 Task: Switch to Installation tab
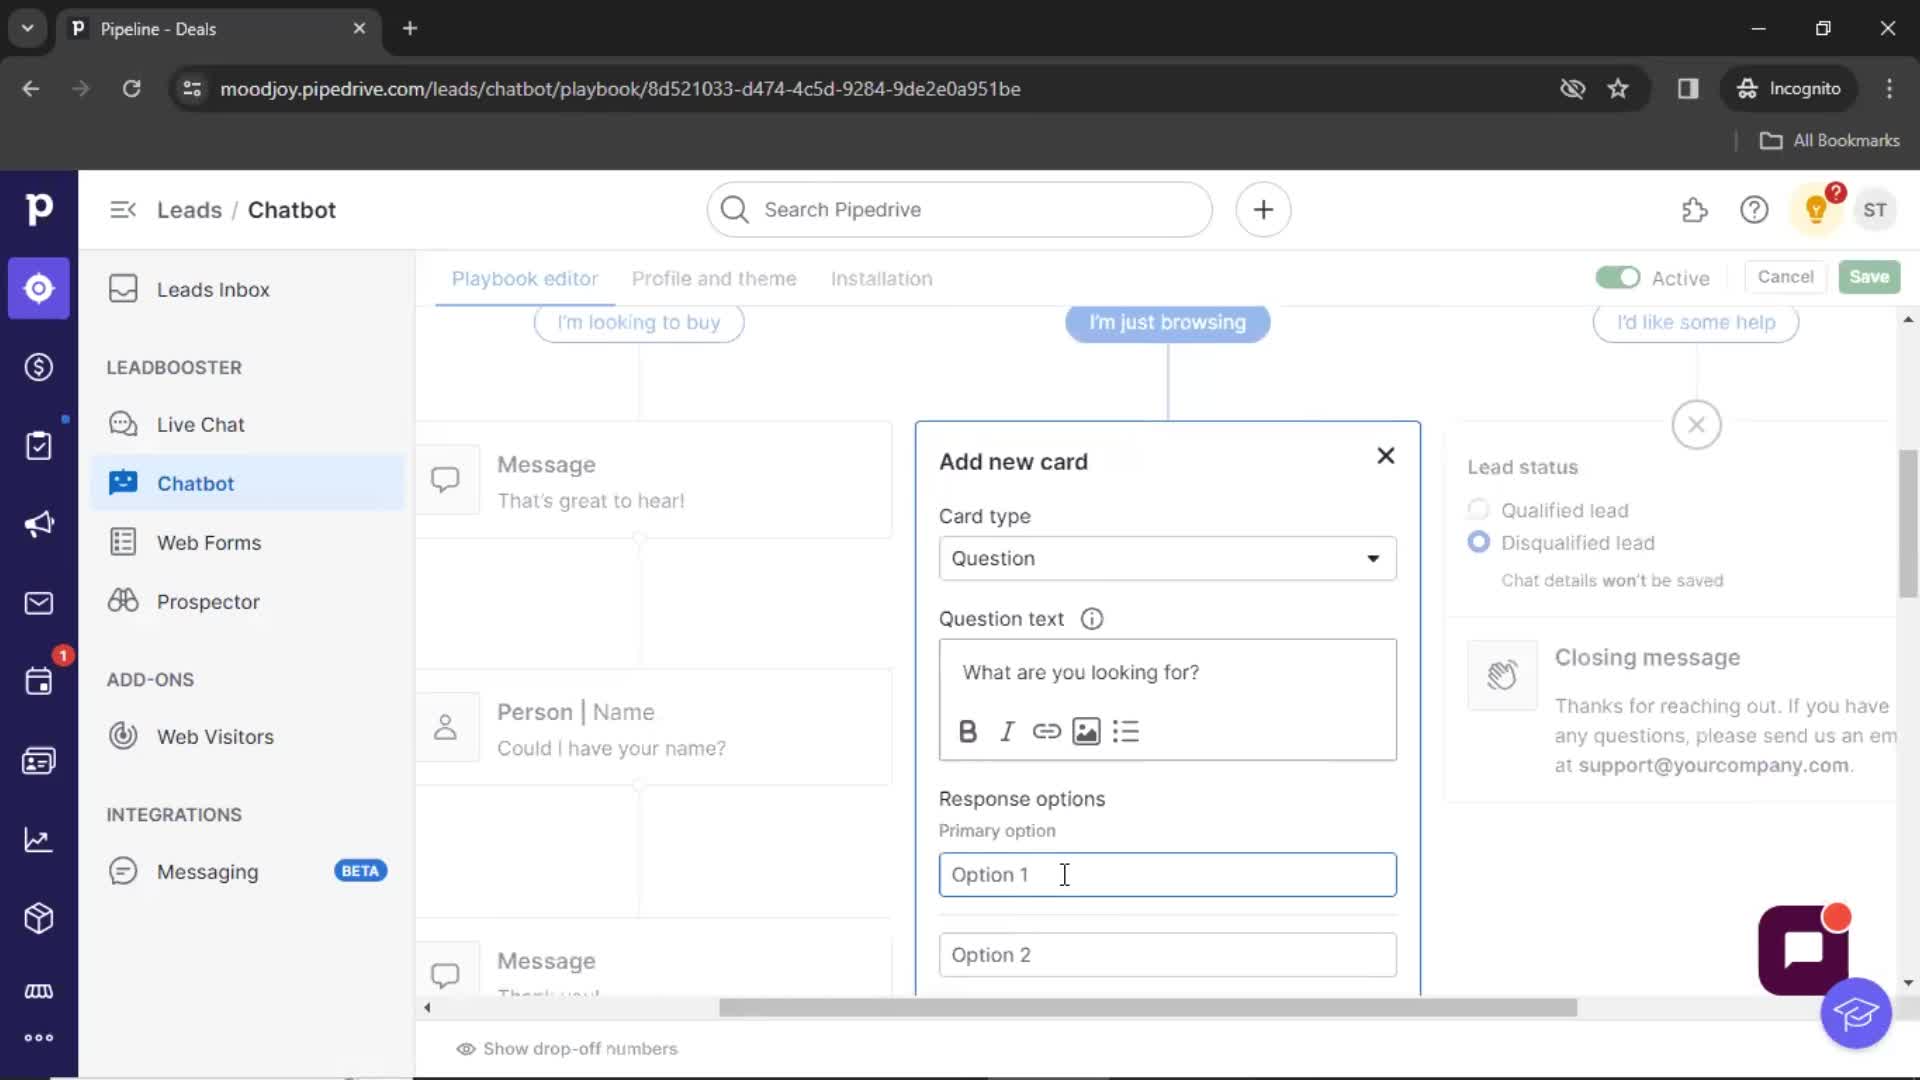pos(881,278)
